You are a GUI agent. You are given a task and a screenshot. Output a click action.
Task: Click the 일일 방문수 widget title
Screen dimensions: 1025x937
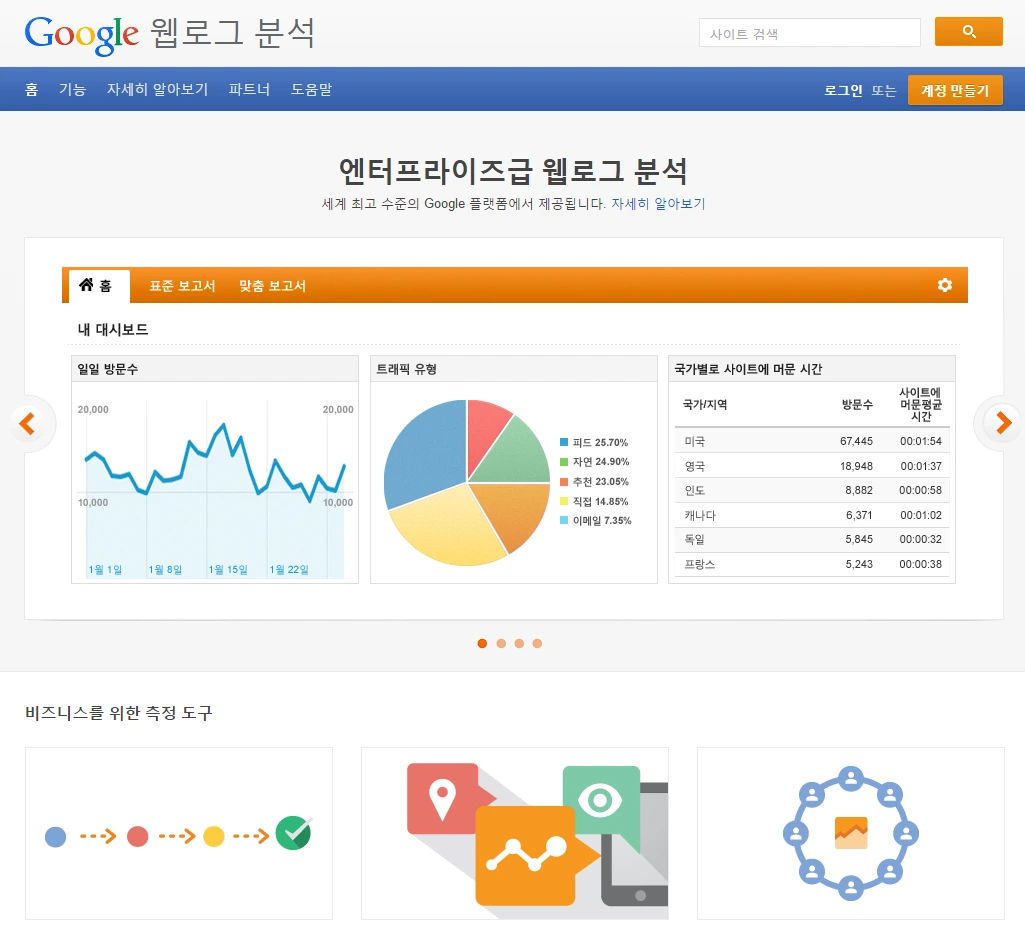pyautogui.click(x=108, y=369)
